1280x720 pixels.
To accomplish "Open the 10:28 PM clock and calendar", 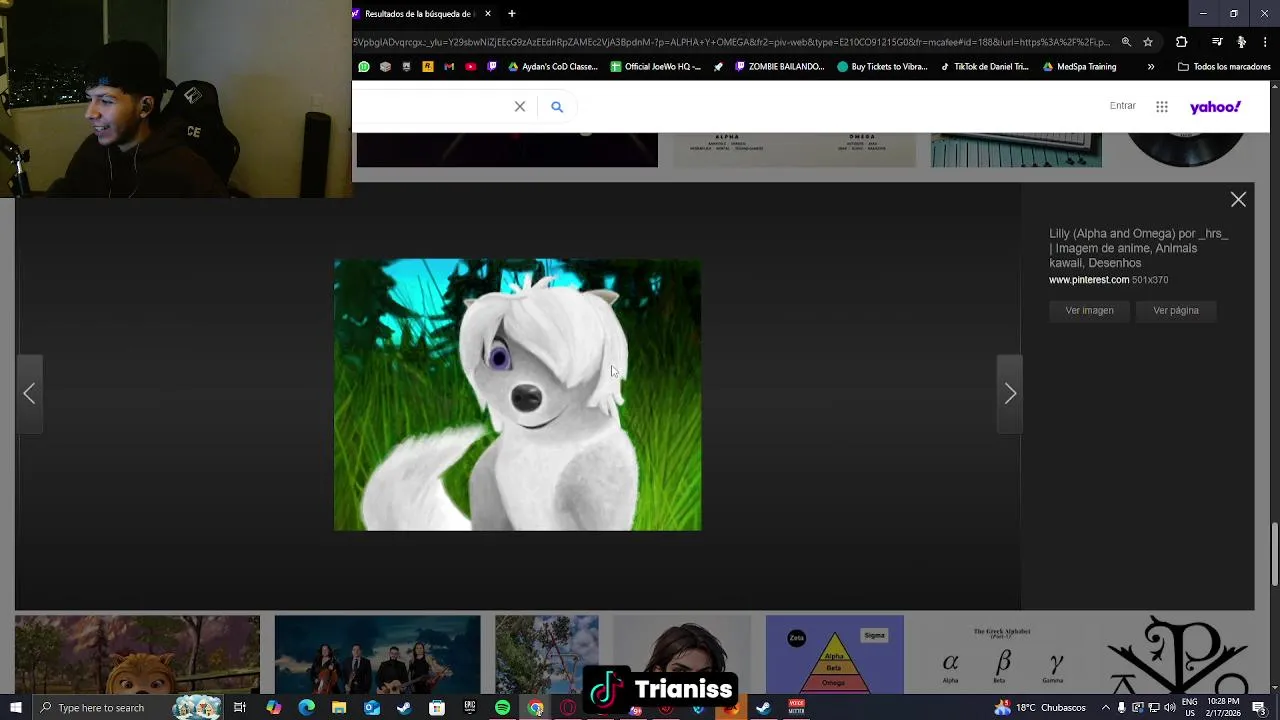I will 1224,708.
